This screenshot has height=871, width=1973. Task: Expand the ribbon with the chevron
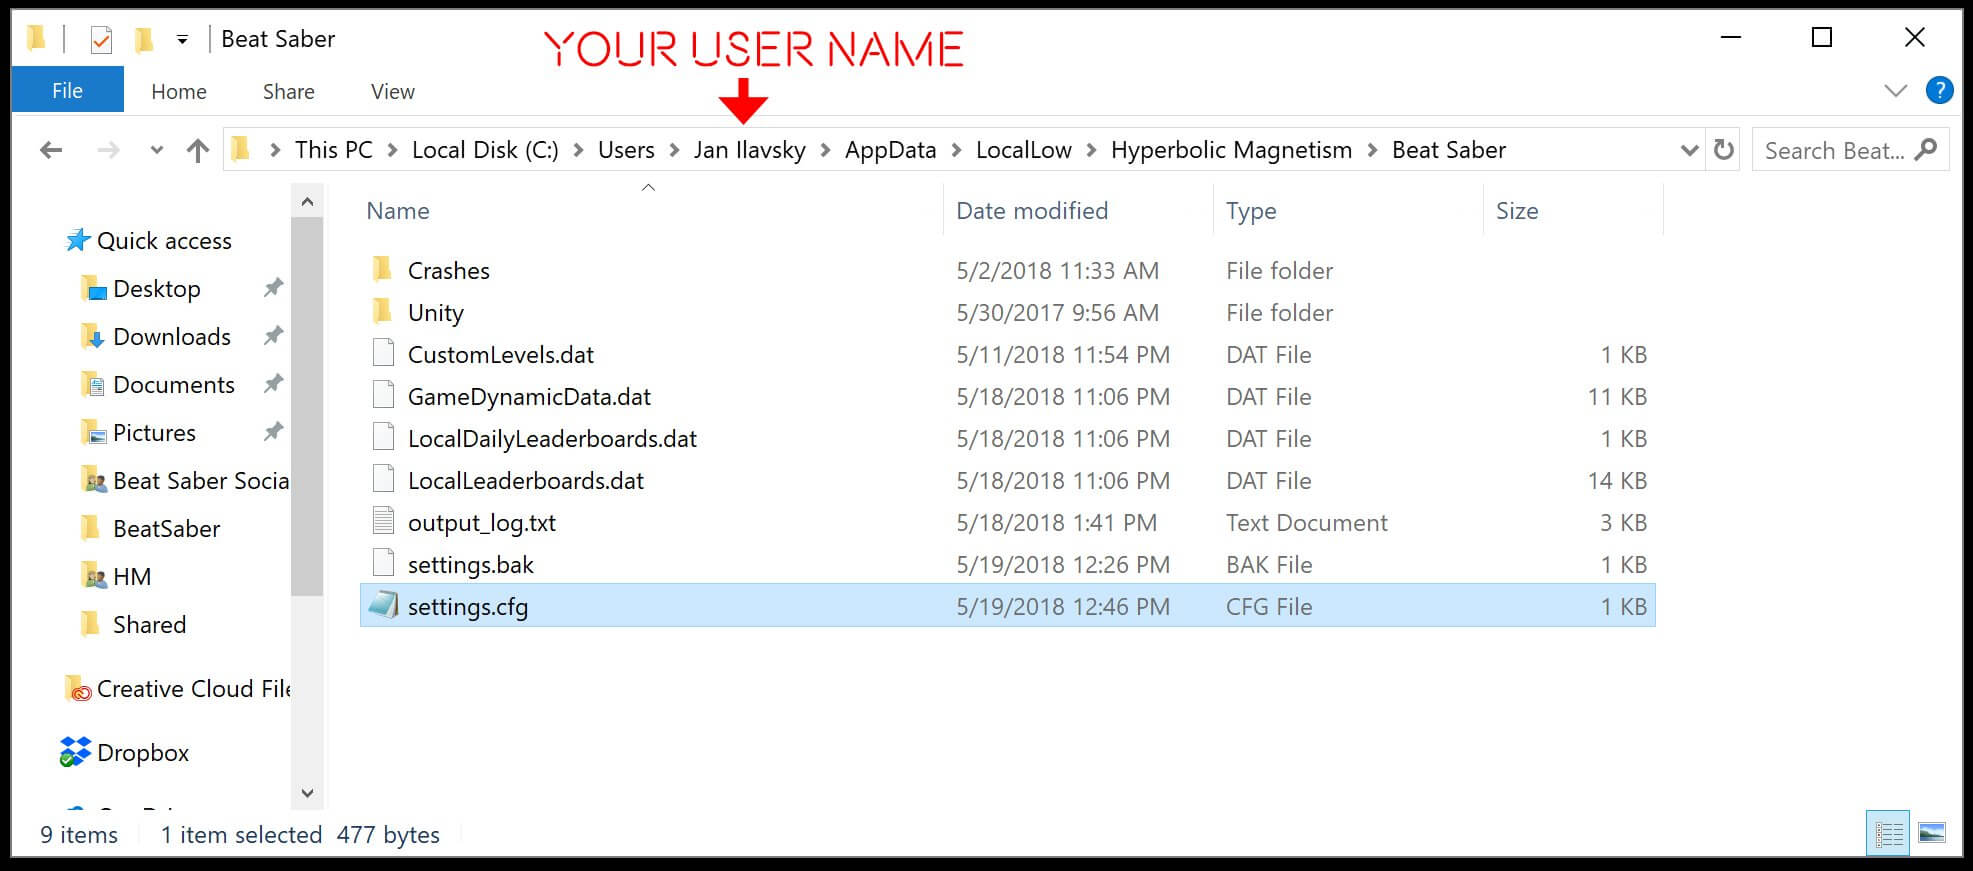click(x=1895, y=91)
